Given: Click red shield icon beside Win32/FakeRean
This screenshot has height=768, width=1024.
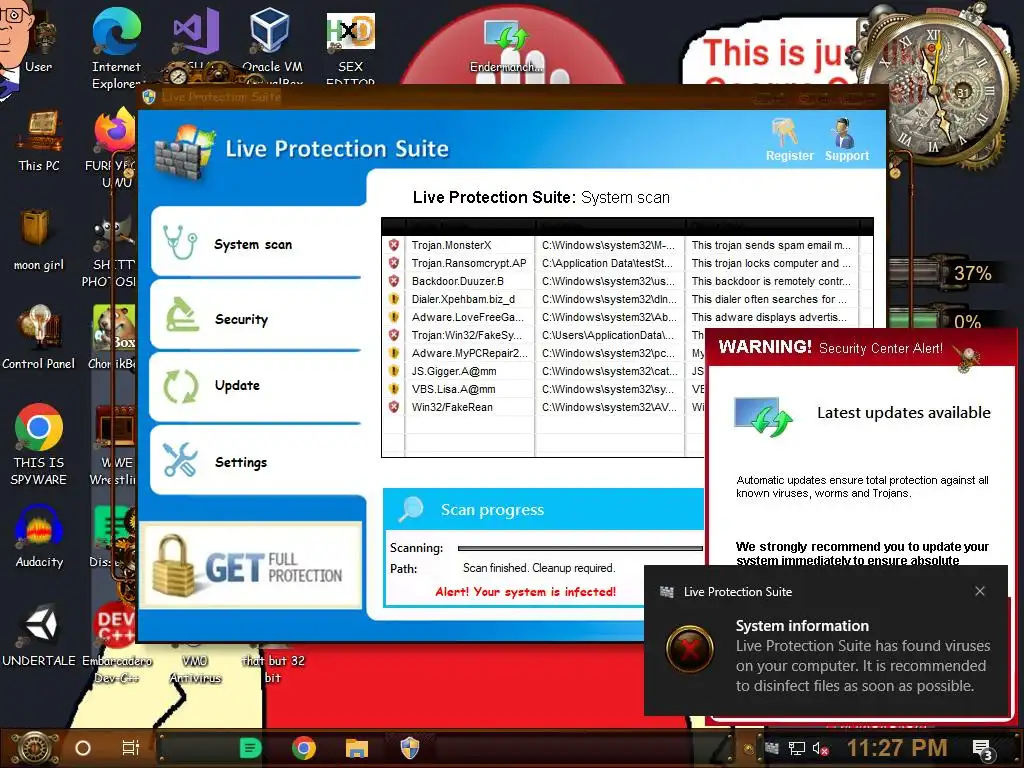Looking at the screenshot, I should (394, 407).
